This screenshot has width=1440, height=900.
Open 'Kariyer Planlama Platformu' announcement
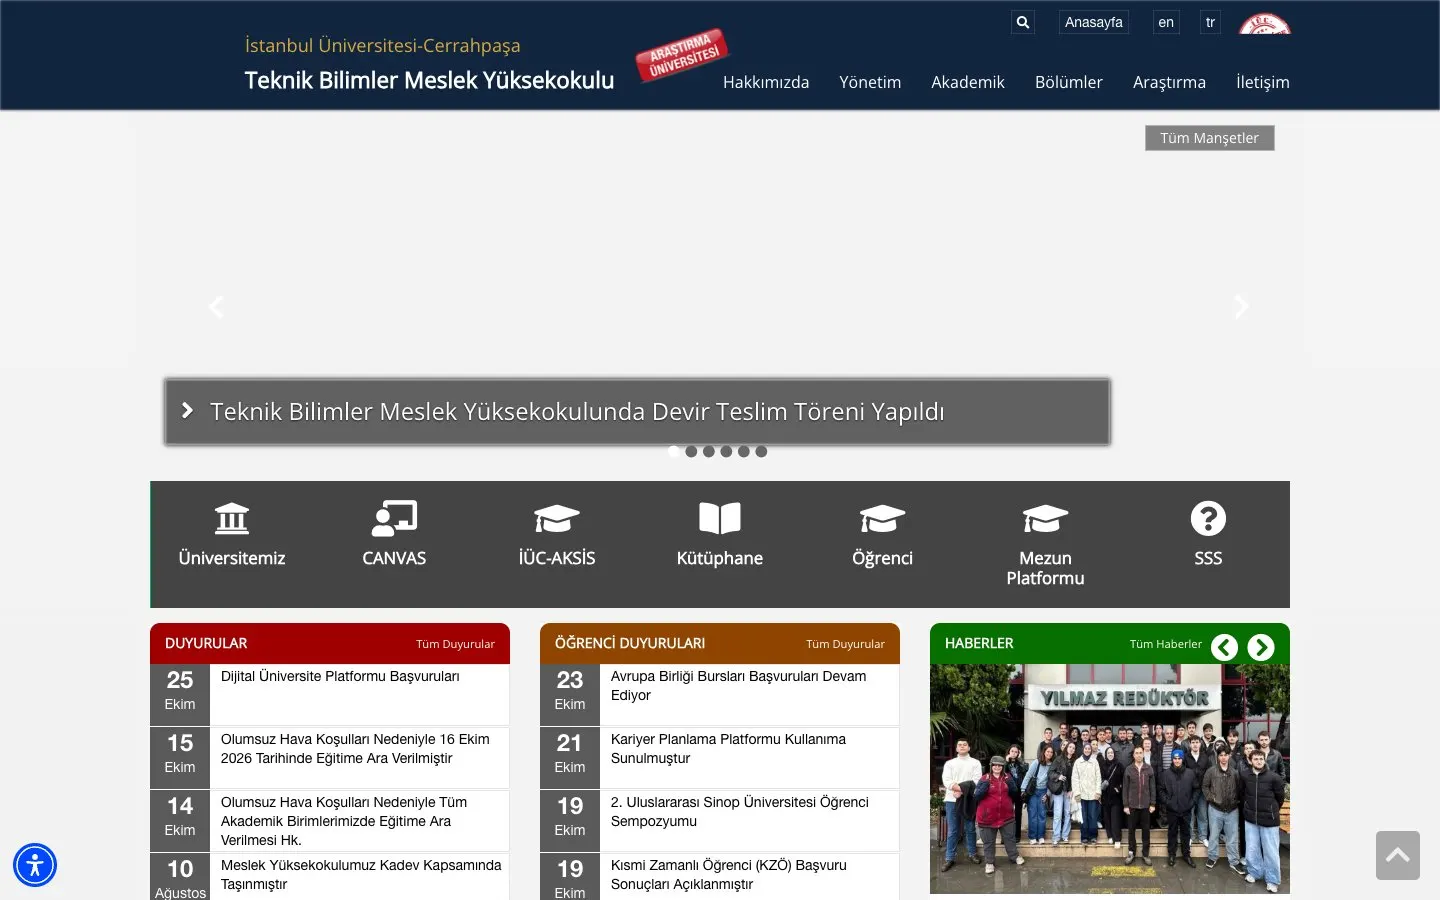728,749
